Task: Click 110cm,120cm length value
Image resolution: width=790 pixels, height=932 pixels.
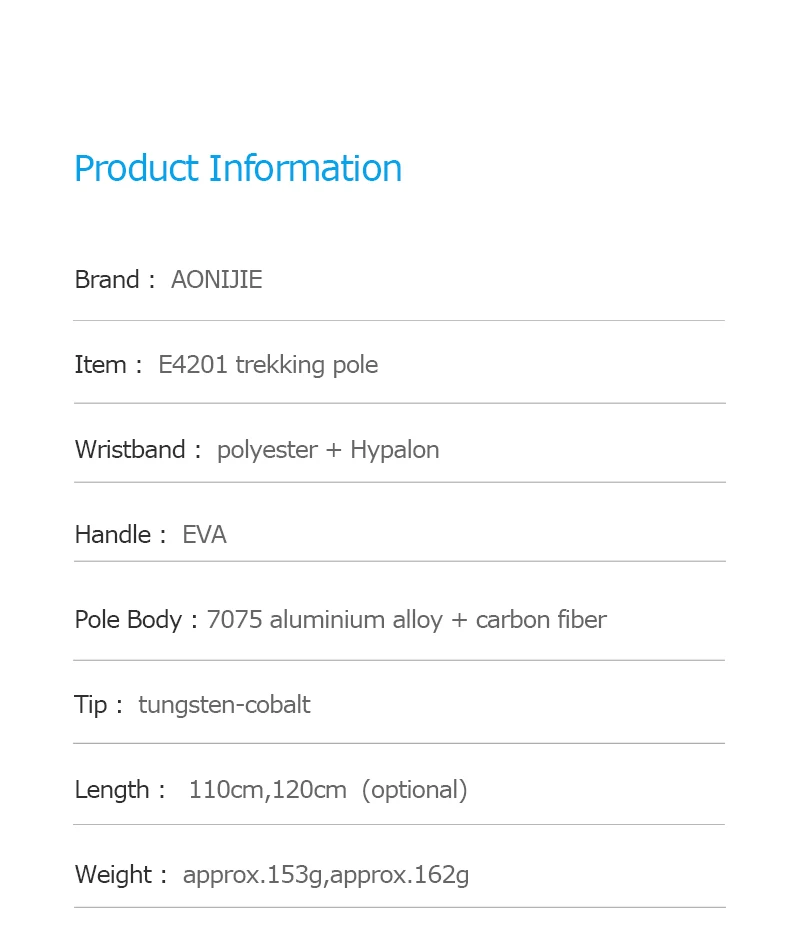Action: (x=268, y=790)
